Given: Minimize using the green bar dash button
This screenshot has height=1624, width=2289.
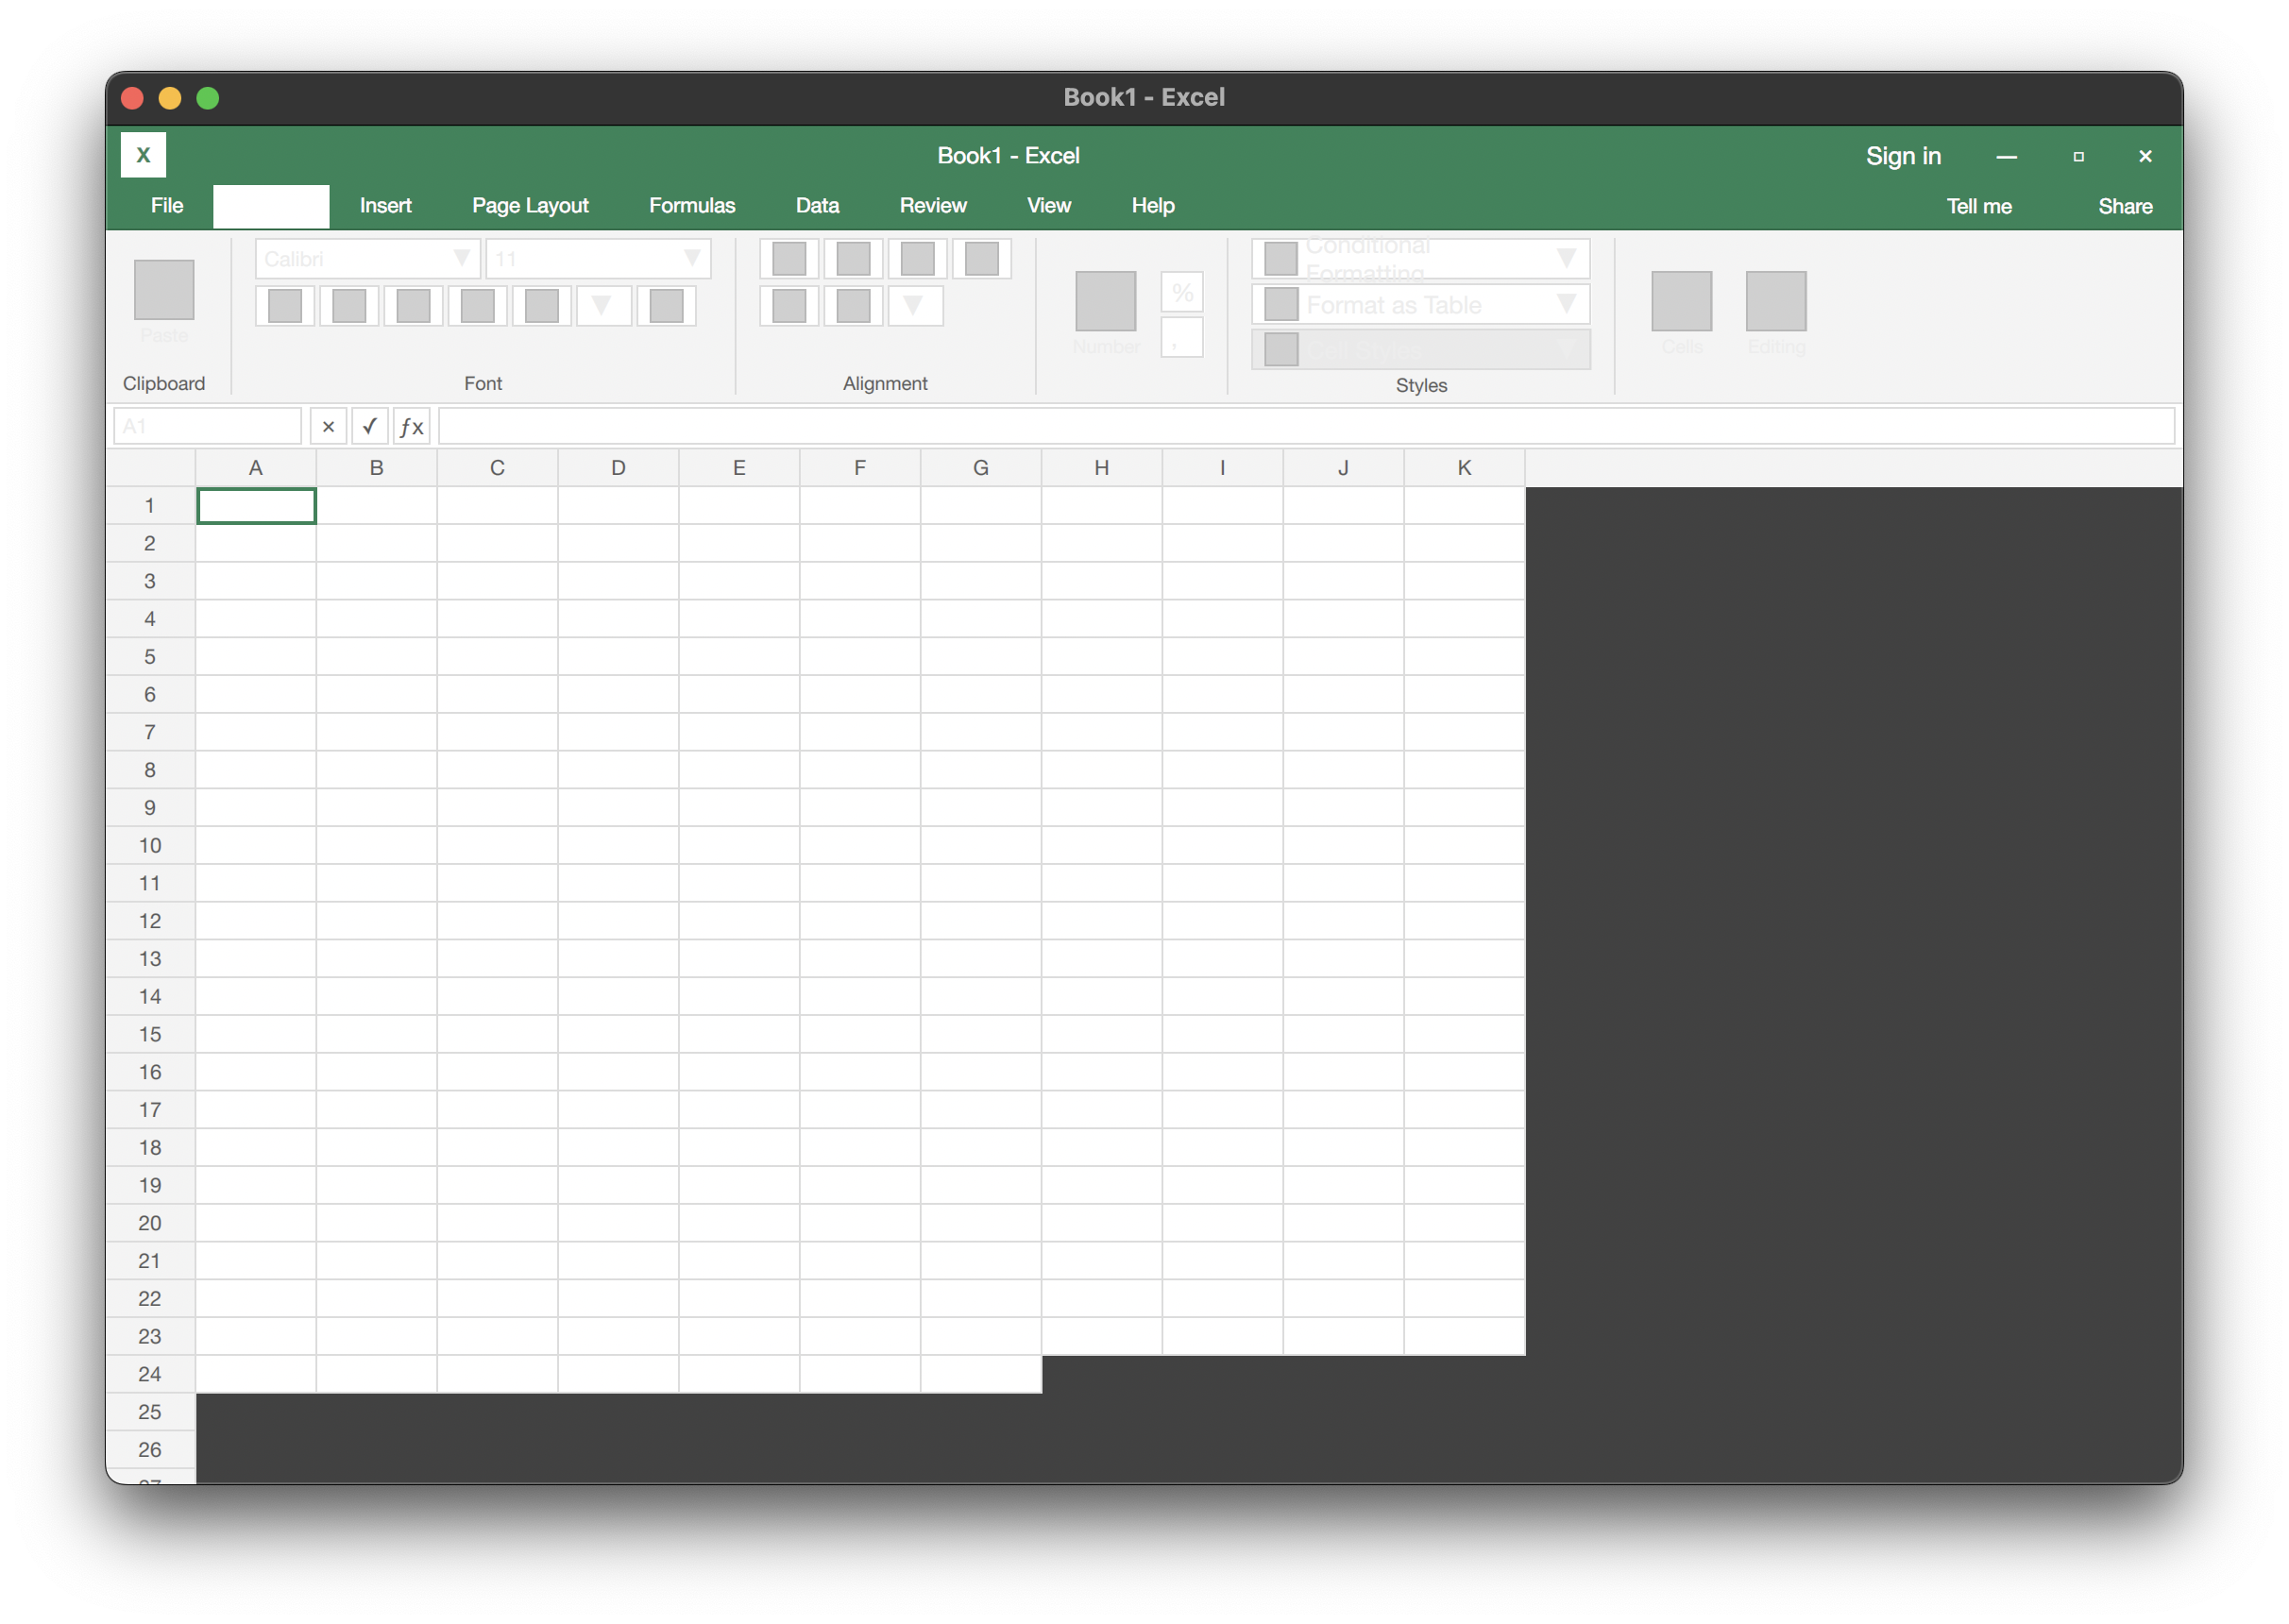Looking at the screenshot, I should (x=2006, y=157).
